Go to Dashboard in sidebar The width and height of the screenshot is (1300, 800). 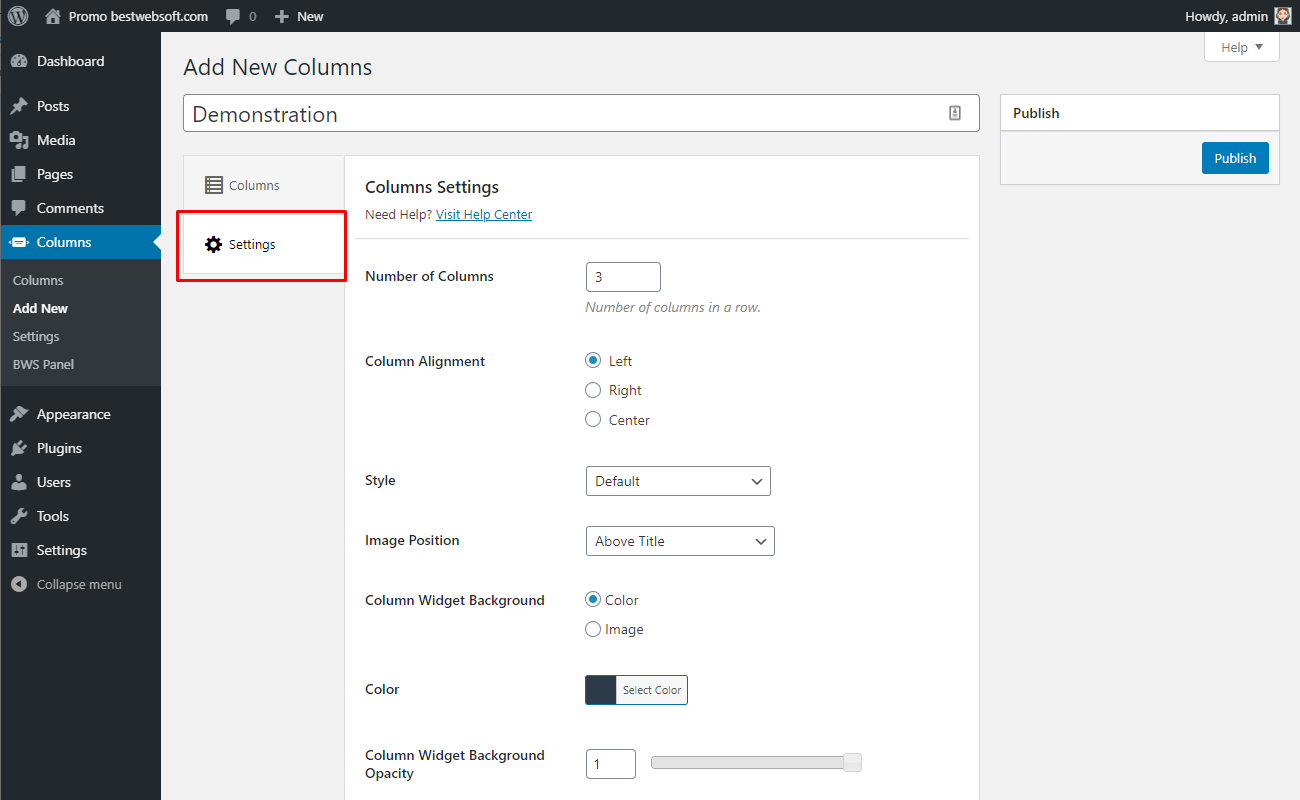pos(80,61)
